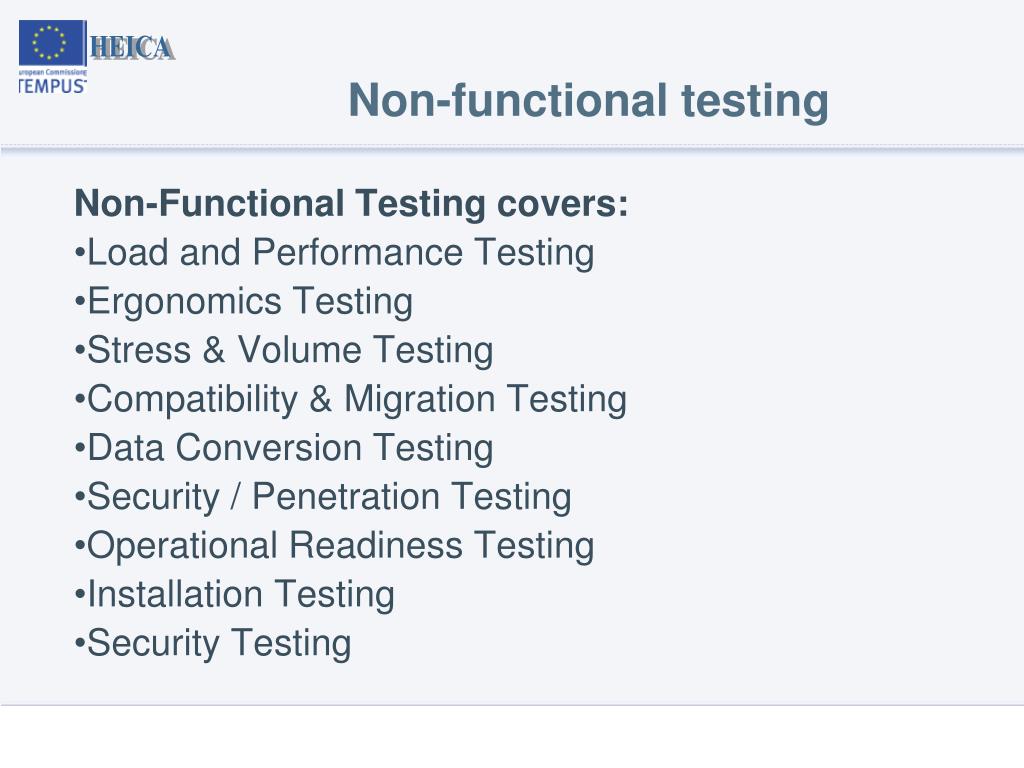Select the Data Conversion Testing bullet
1024x768 pixels.
[284, 448]
